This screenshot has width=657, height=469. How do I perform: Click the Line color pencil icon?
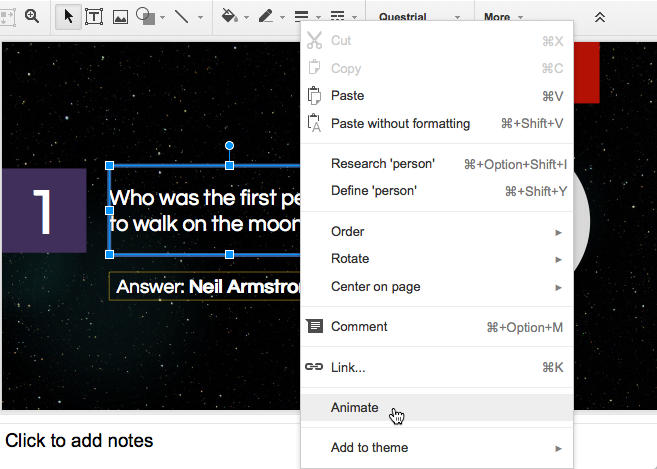click(266, 16)
